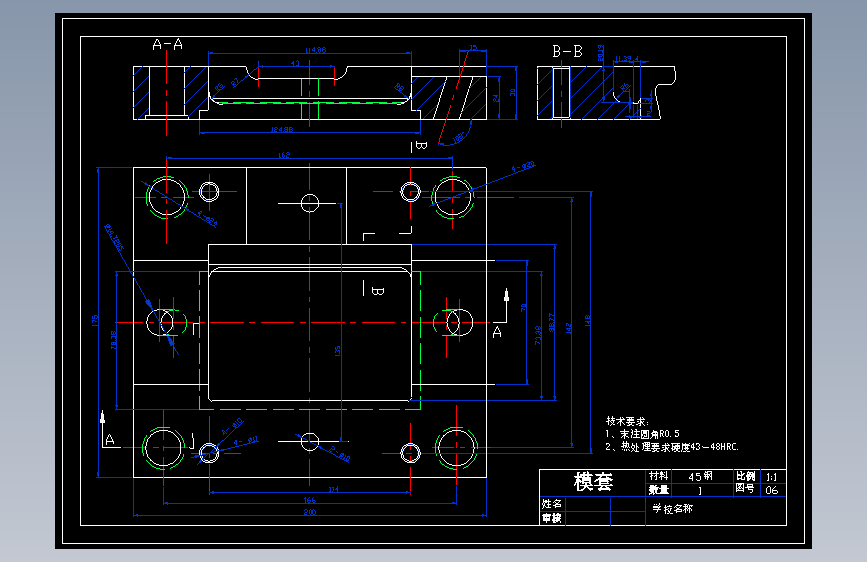Click the 姓名 label cell
The width and height of the screenshot is (867, 562).
(x=552, y=503)
